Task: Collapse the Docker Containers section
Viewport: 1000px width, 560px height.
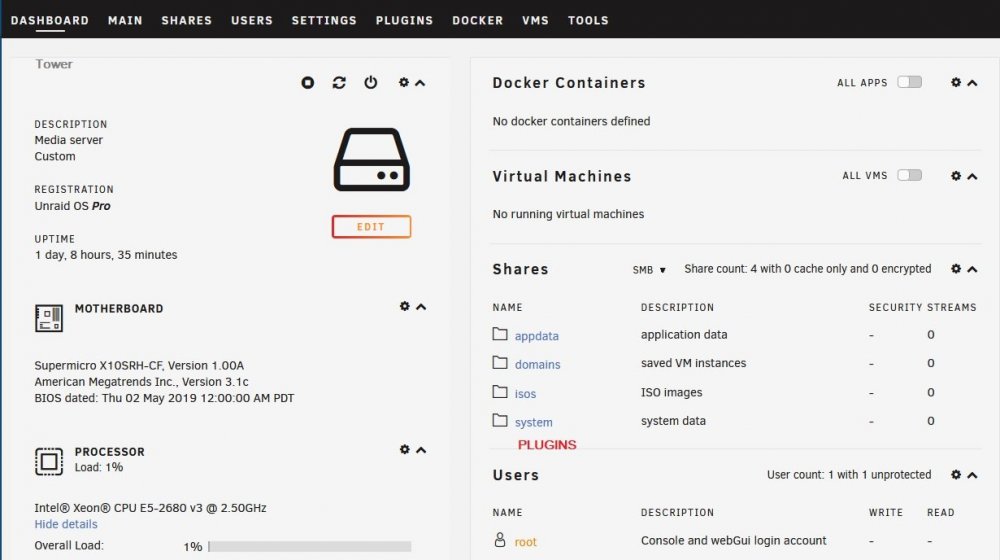Action: (x=972, y=83)
